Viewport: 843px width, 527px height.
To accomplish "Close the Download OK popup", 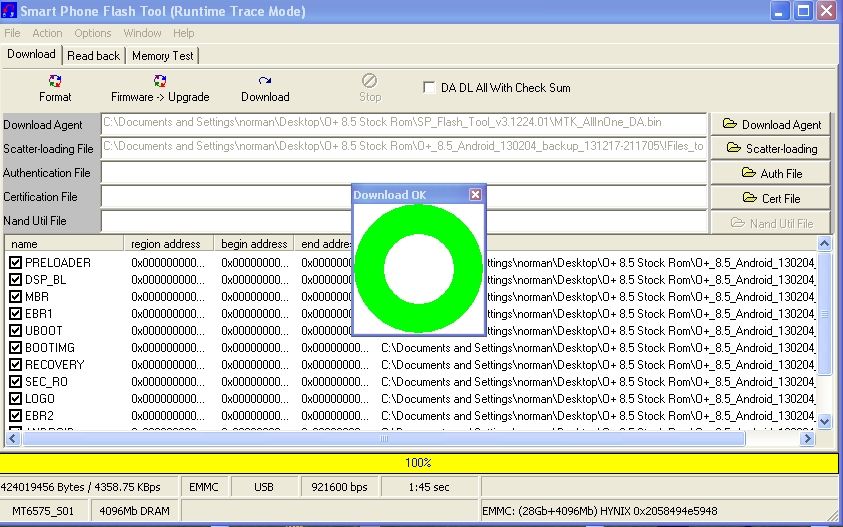I will 476,195.
